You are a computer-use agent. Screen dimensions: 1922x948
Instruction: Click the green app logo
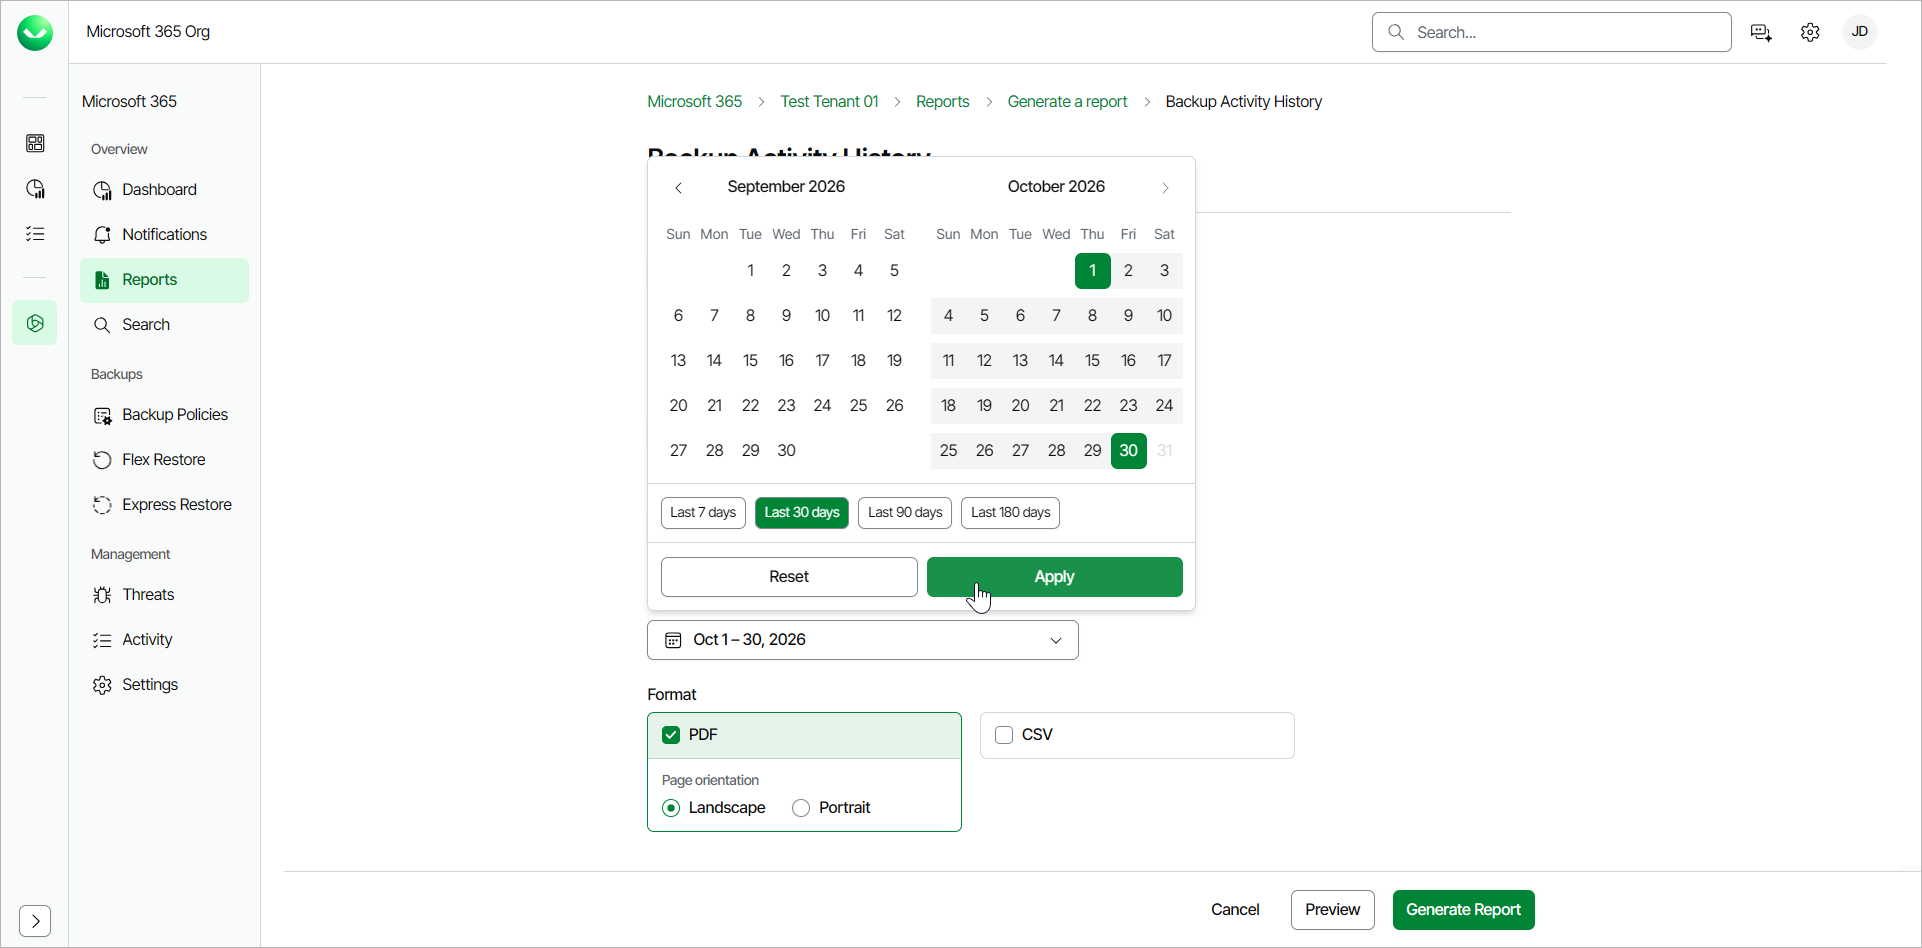(35, 33)
